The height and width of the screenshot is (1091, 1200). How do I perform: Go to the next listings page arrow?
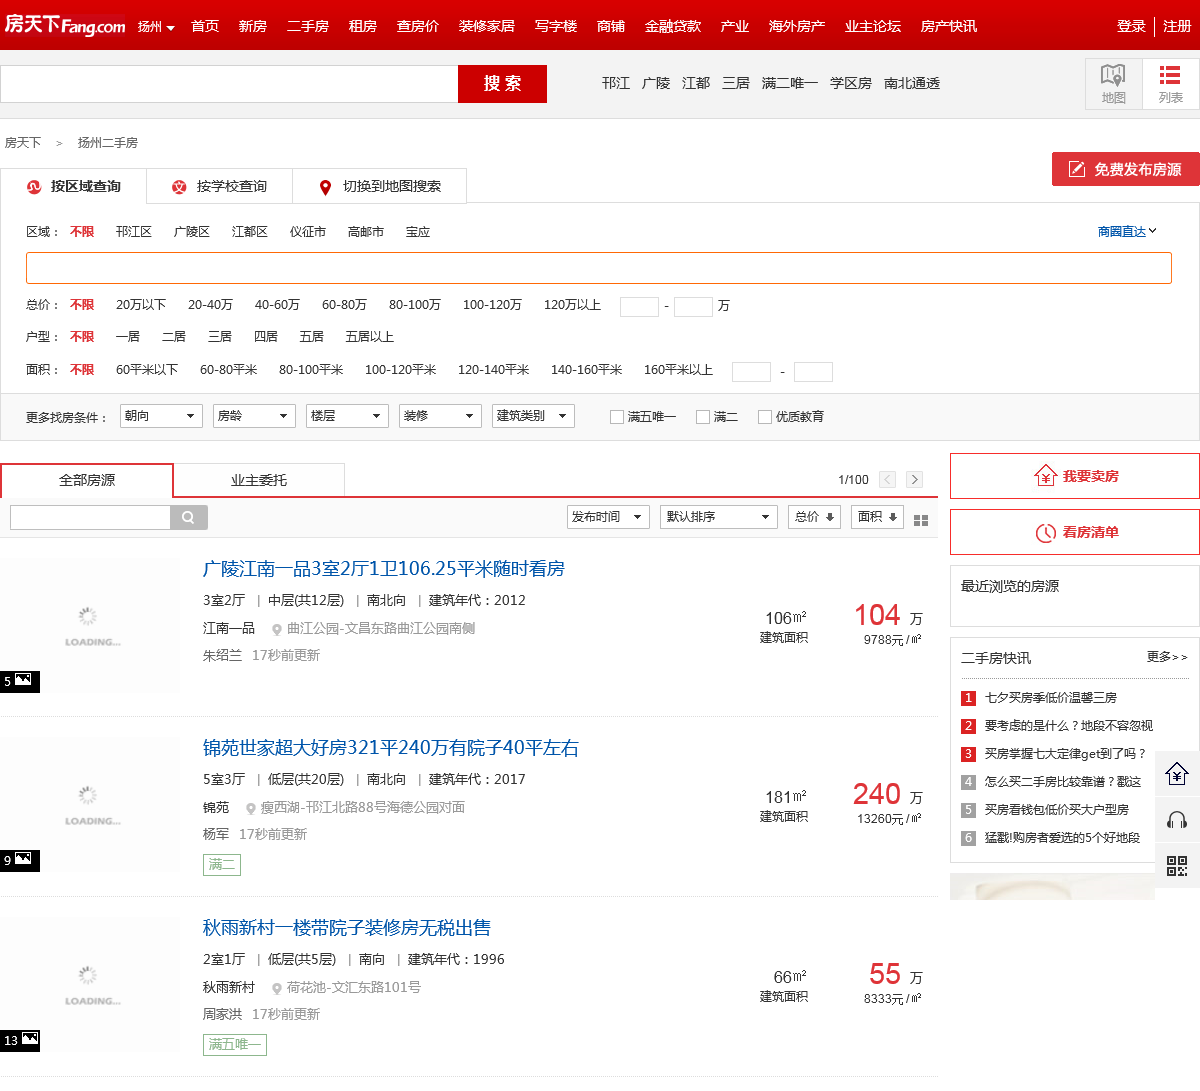(x=914, y=480)
